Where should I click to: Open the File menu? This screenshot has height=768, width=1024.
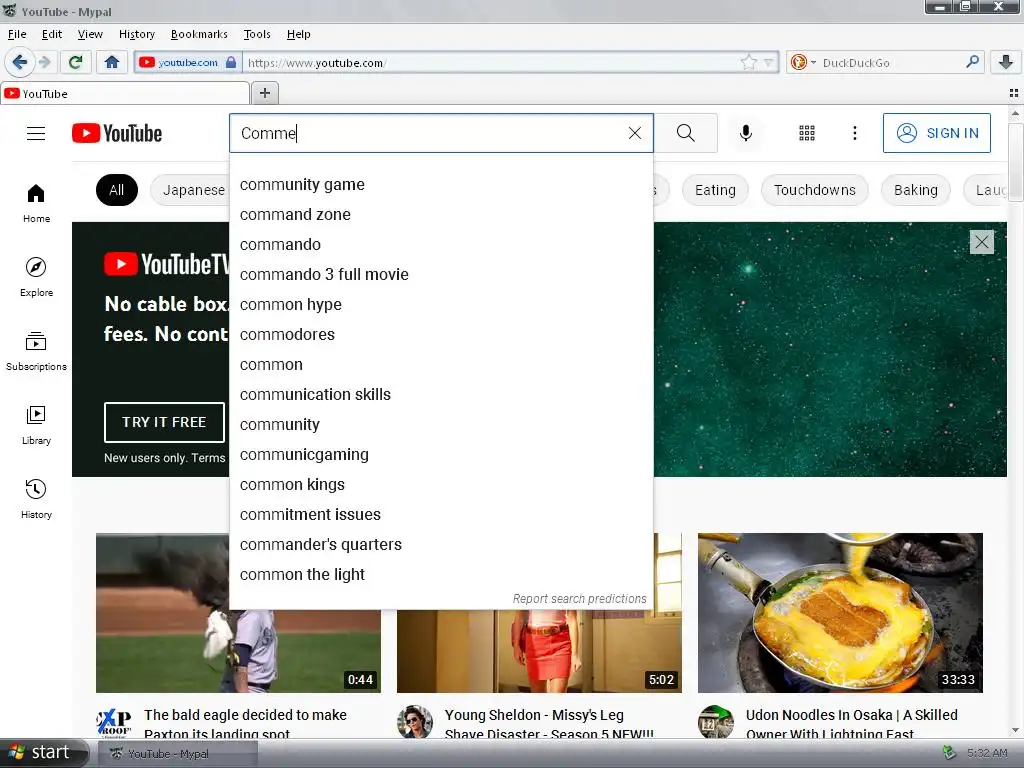tap(17, 34)
